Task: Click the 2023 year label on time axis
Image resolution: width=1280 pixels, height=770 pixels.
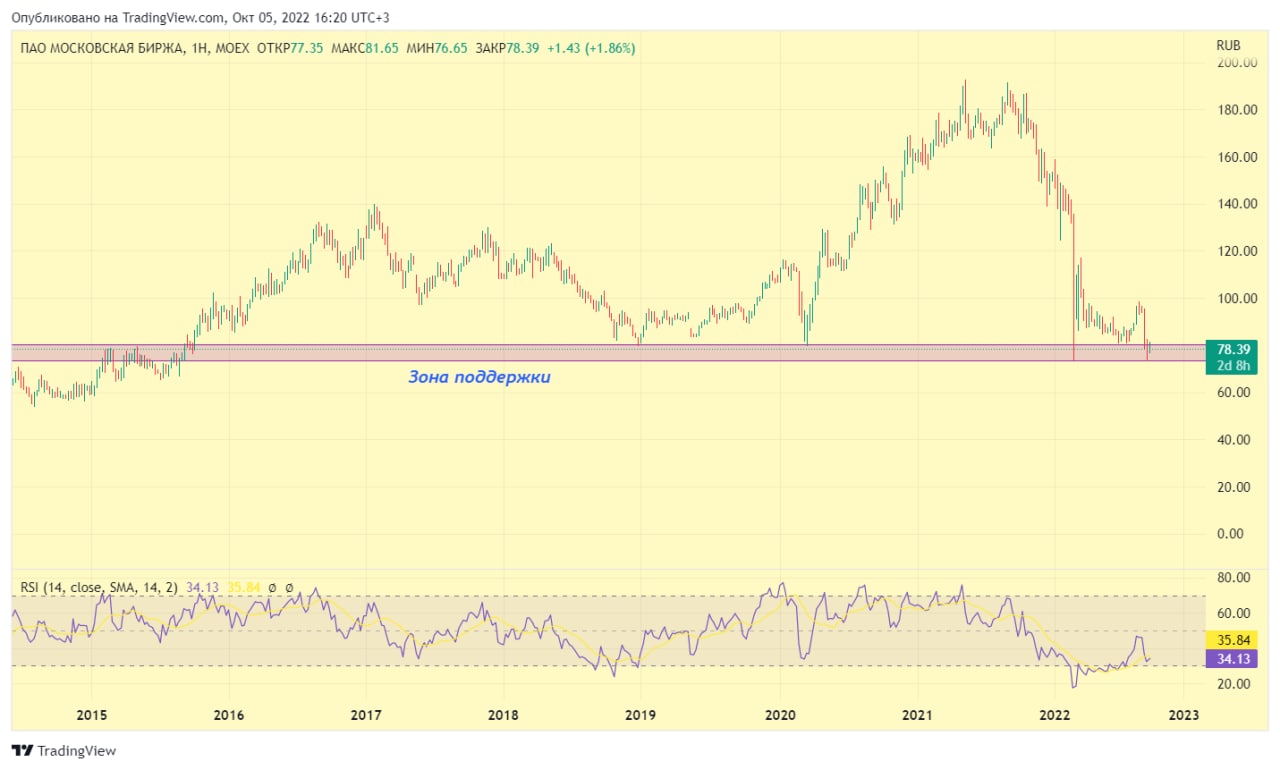Action: click(1182, 715)
